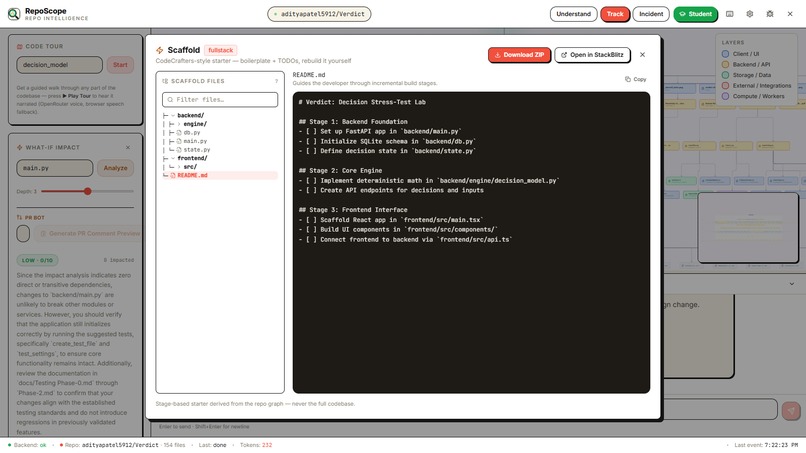Expand the chevron above the chat panel
This screenshot has height=453, width=806.
[792, 284]
